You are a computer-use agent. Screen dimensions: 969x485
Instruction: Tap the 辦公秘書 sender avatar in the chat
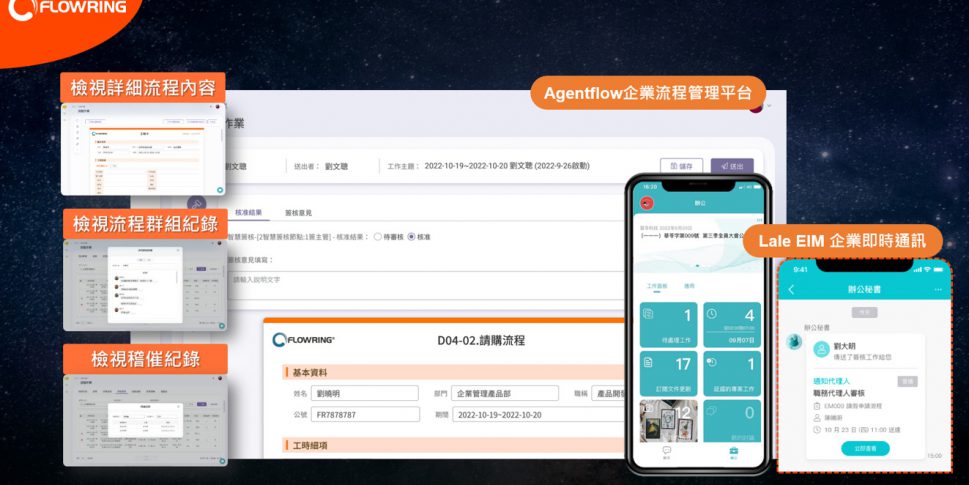click(x=794, y=342)
